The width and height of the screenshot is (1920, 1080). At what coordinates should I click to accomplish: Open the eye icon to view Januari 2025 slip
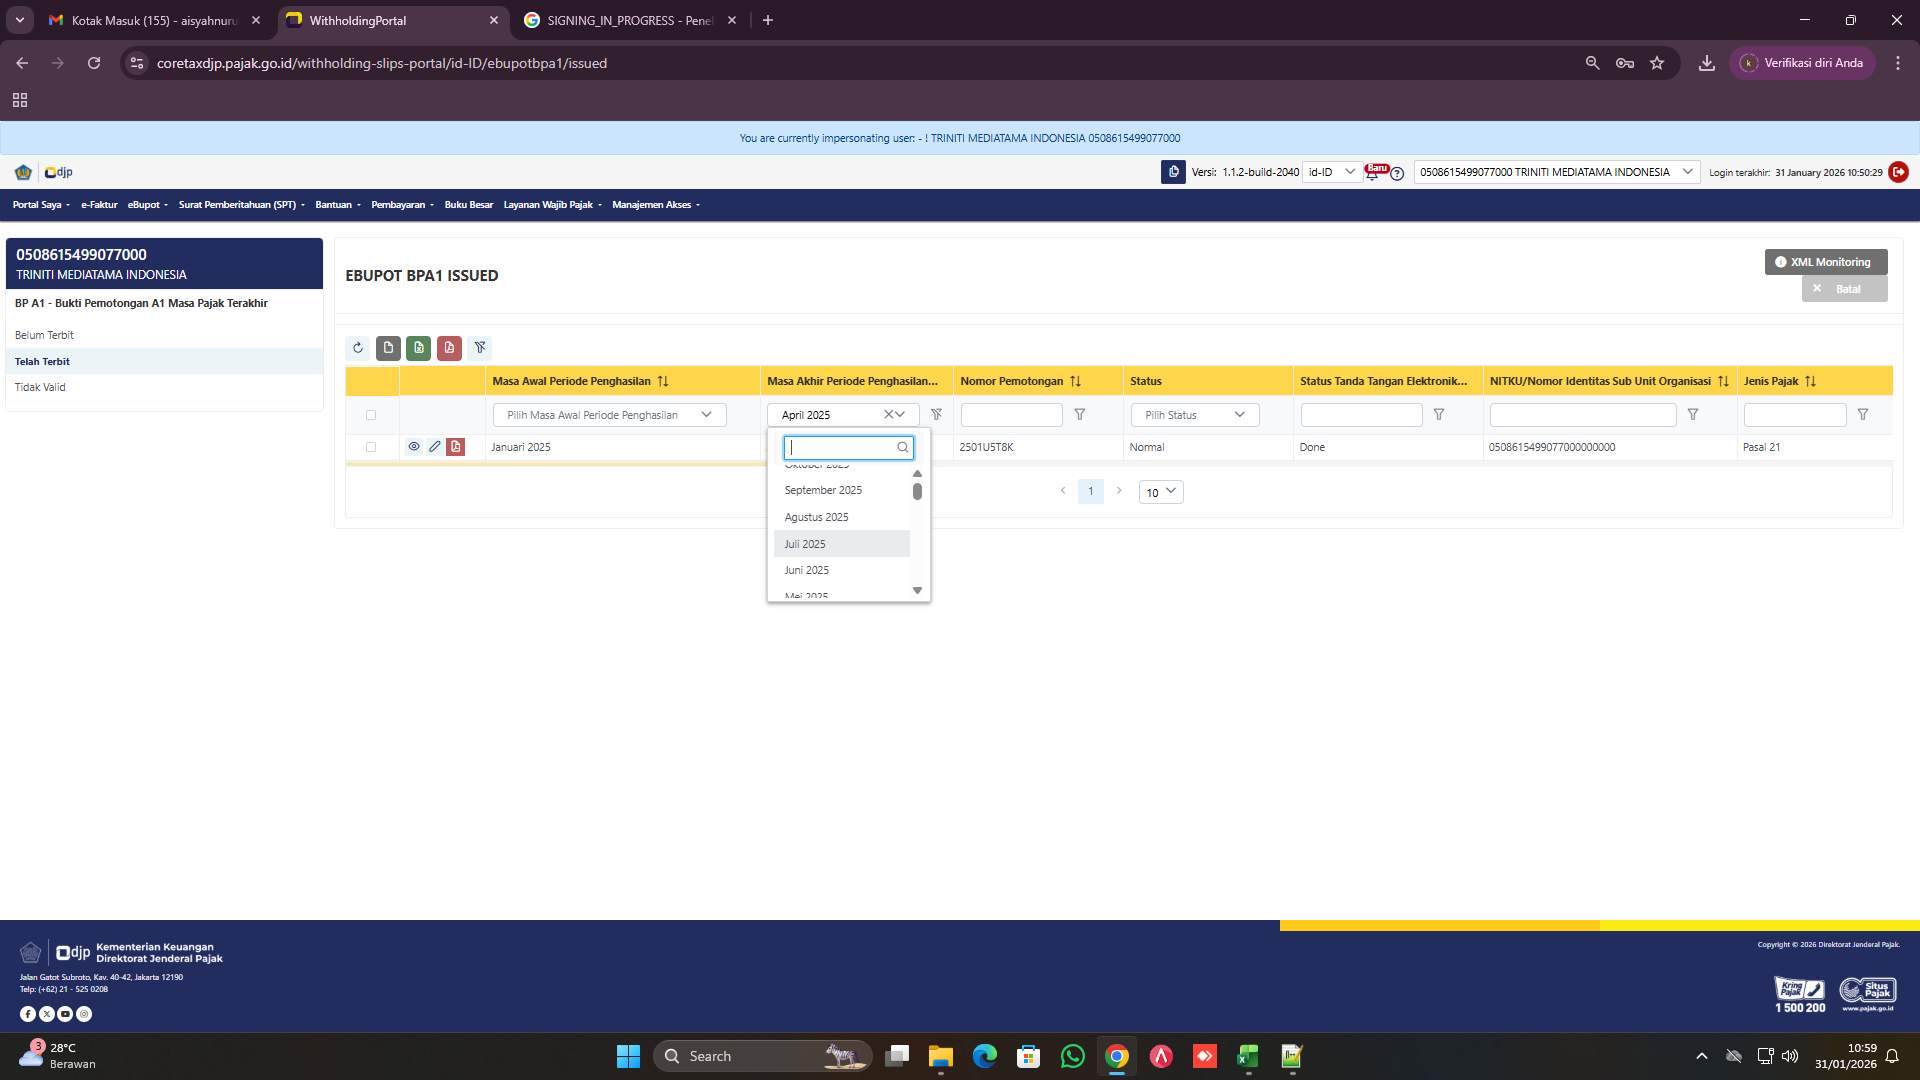click(415, 447)
